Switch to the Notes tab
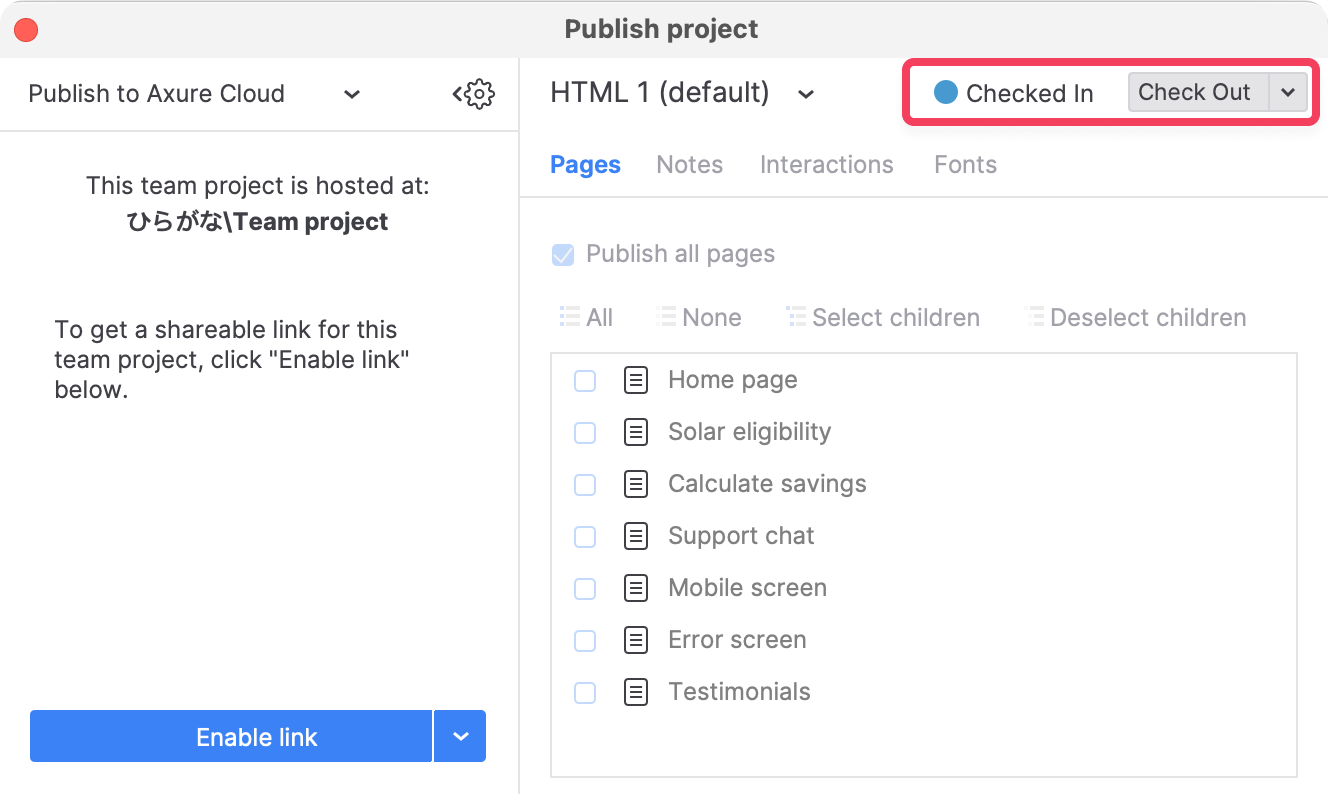 tap(689, 165)
